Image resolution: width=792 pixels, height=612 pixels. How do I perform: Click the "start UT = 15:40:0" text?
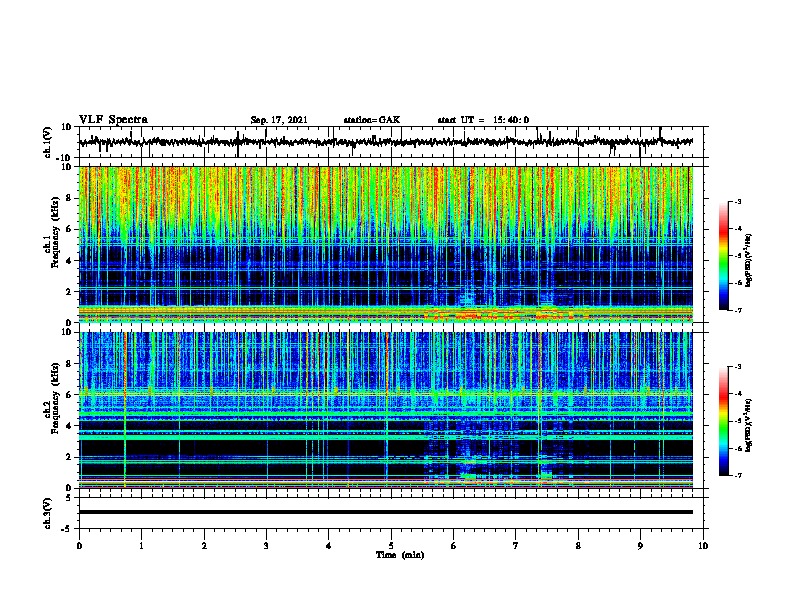point(483,120)
